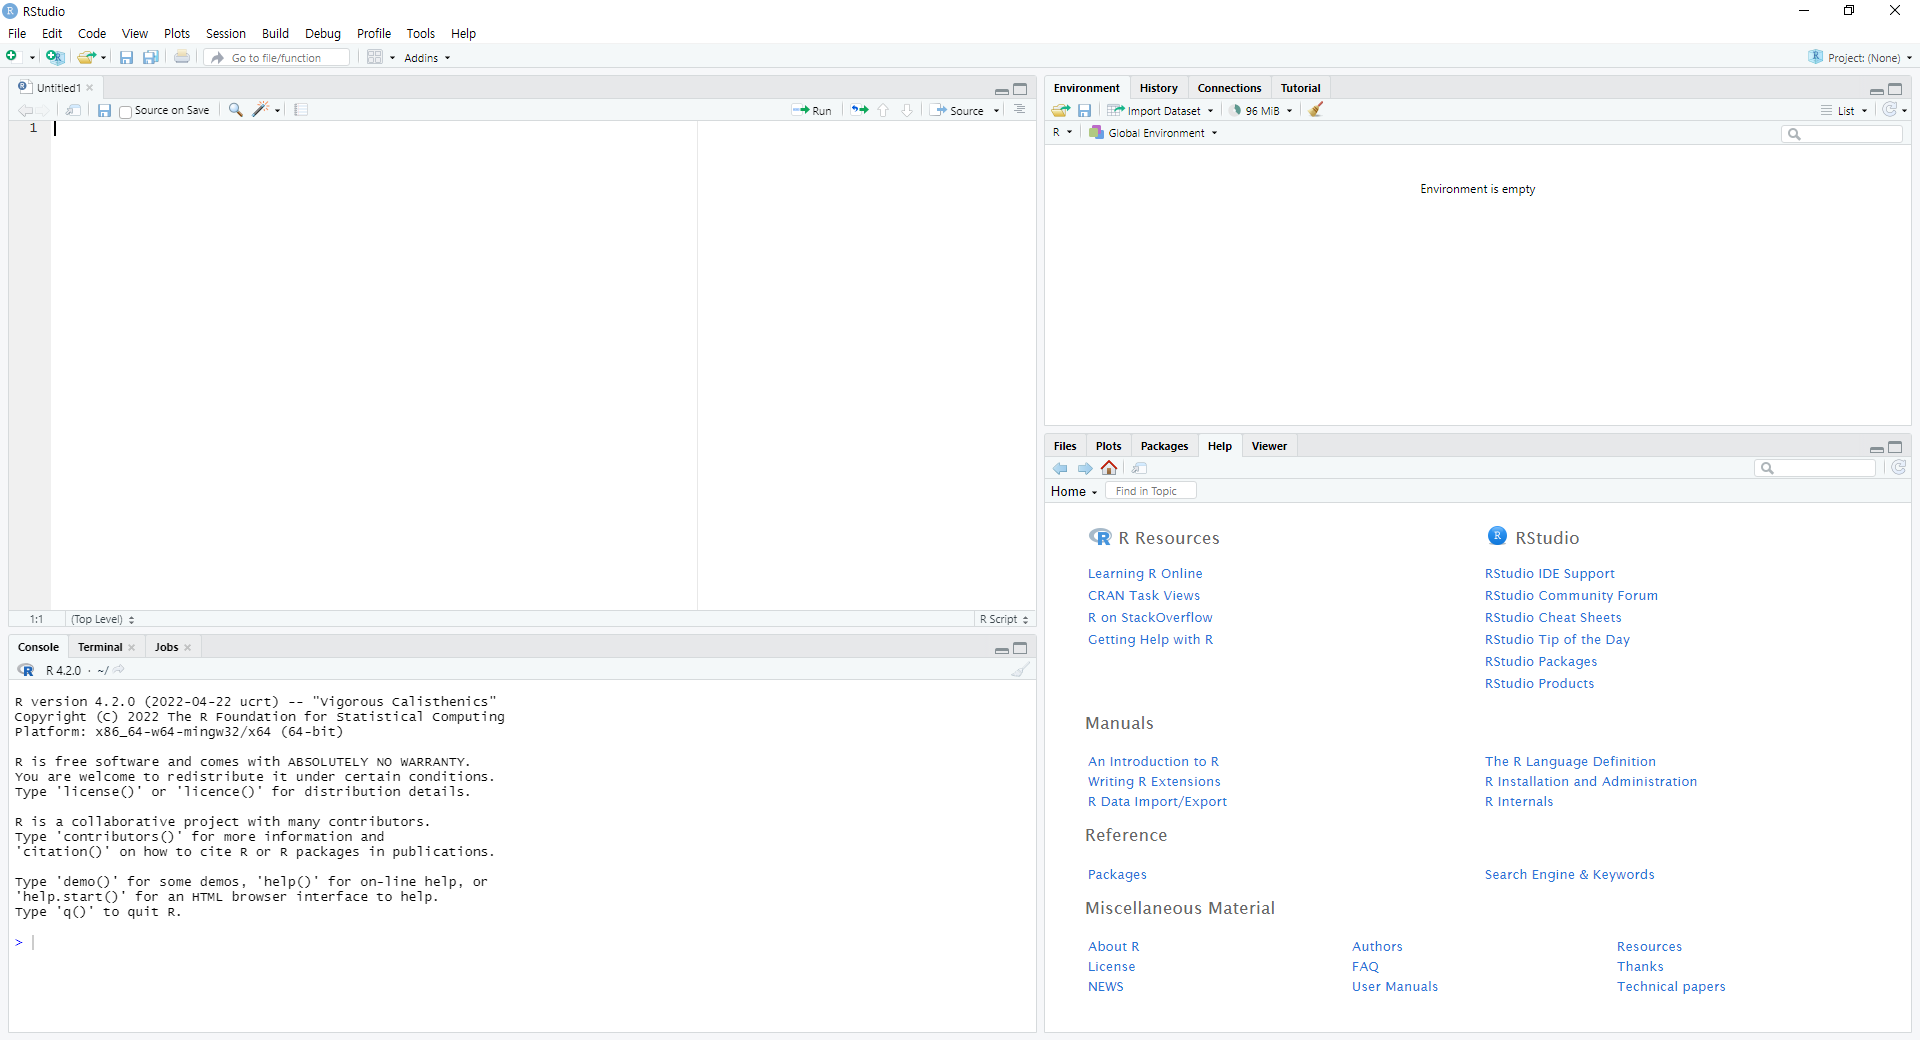Compile report notebook icon in editor
This screenshot has width=1920, height=1040.
pos(301,110)
